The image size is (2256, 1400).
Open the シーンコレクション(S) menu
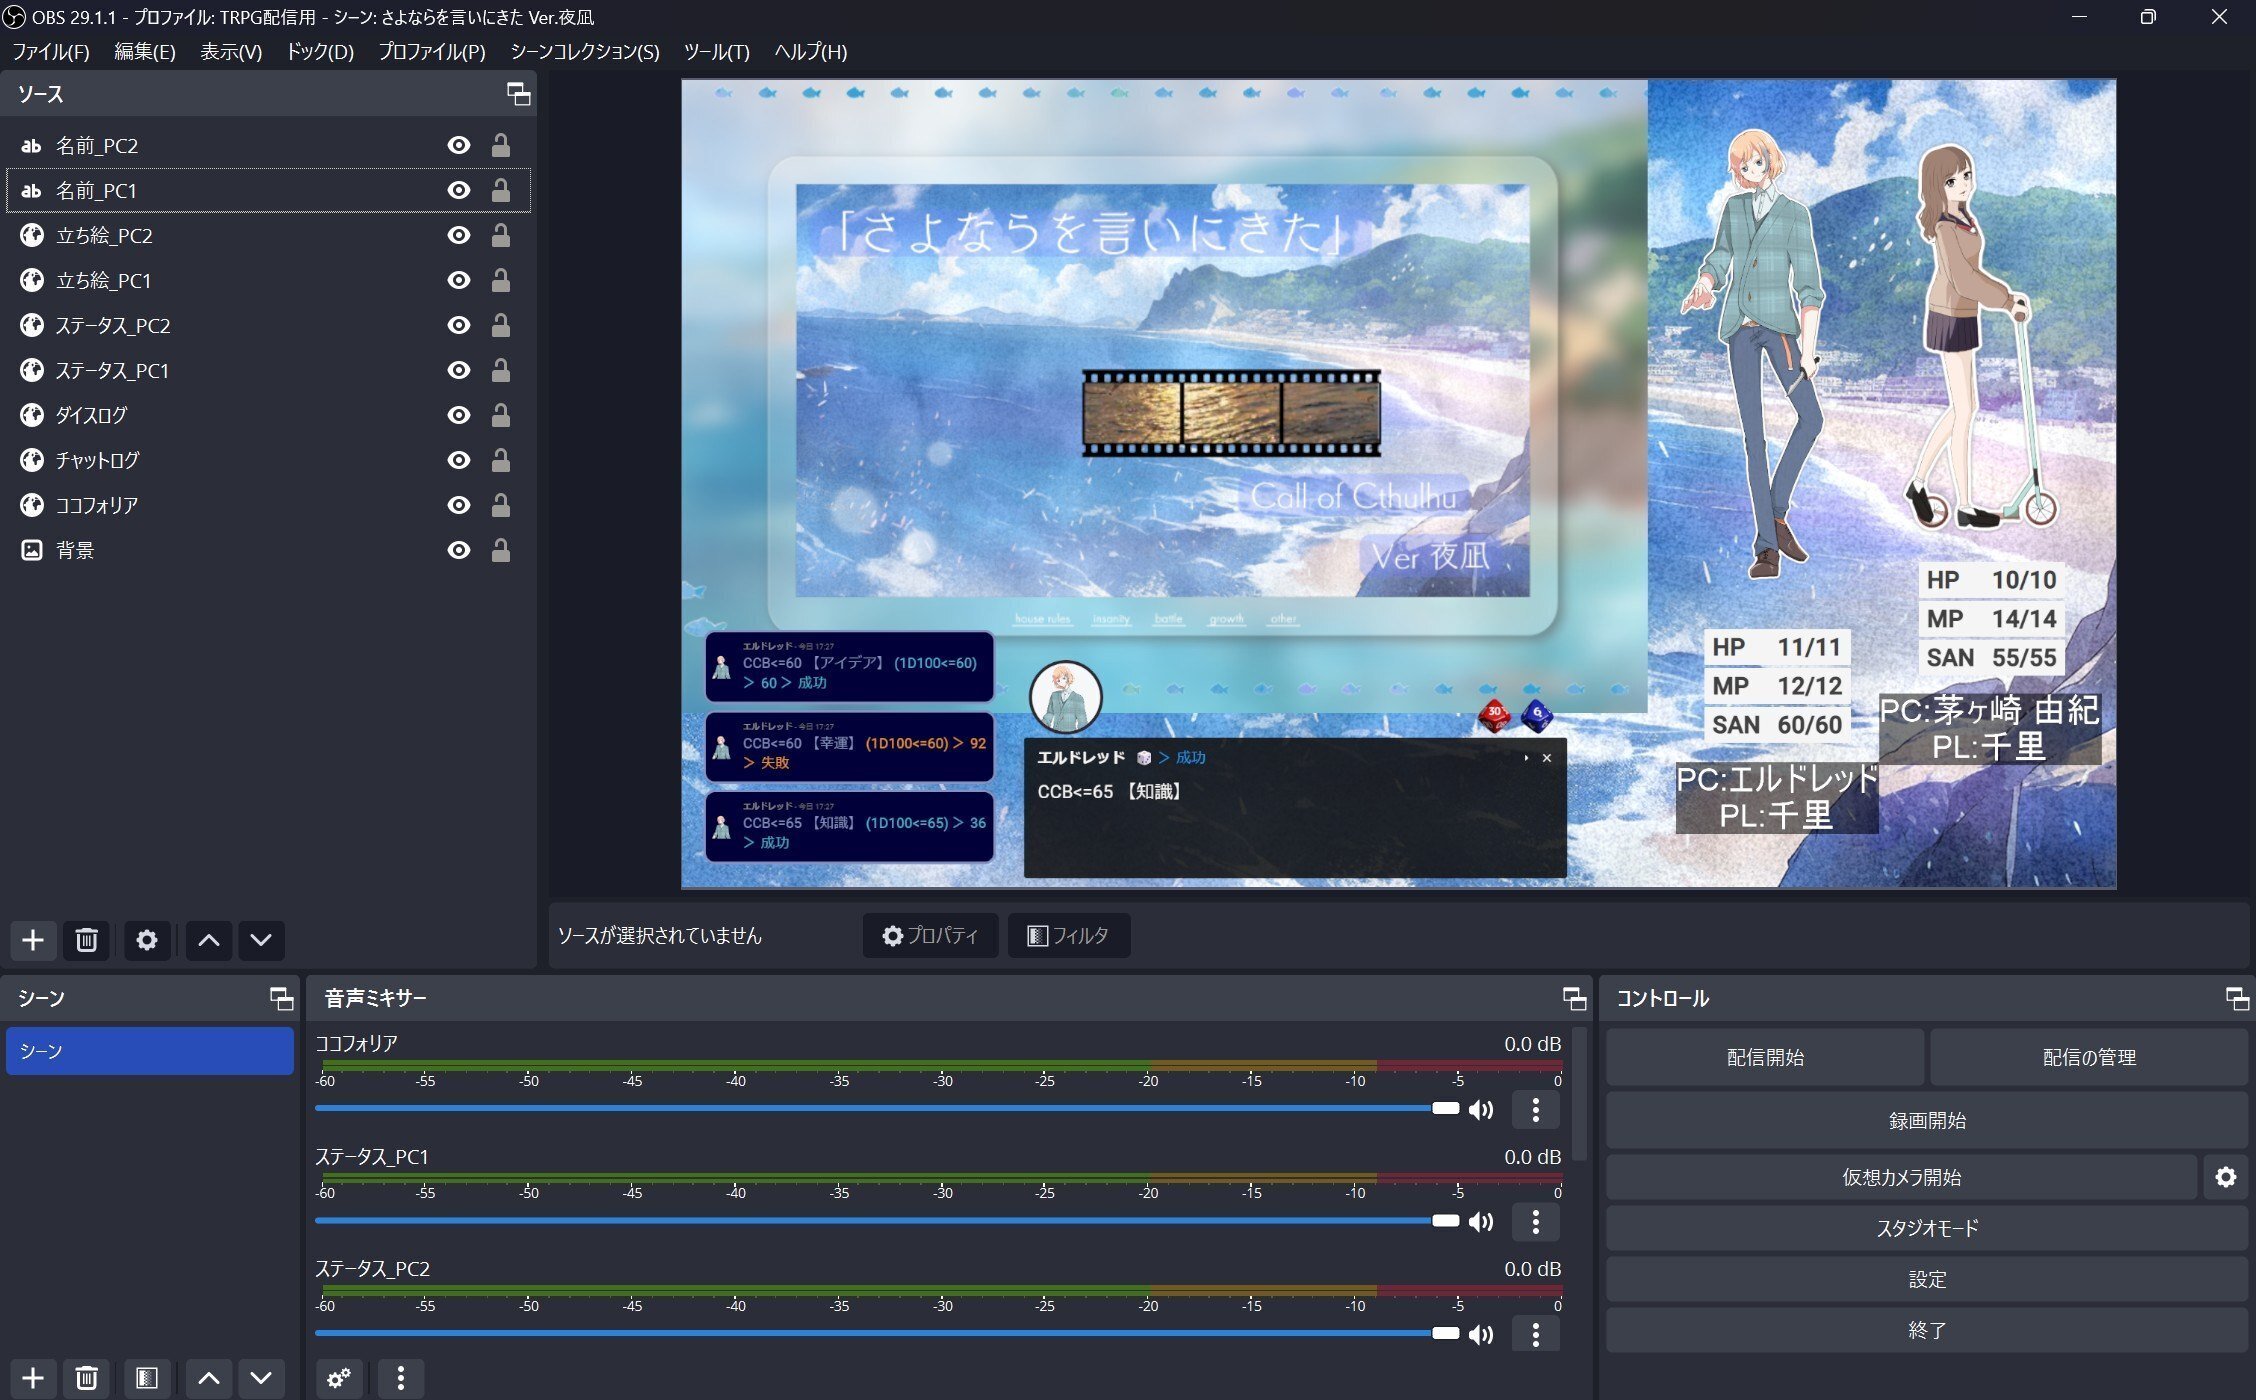coord(584,52)
